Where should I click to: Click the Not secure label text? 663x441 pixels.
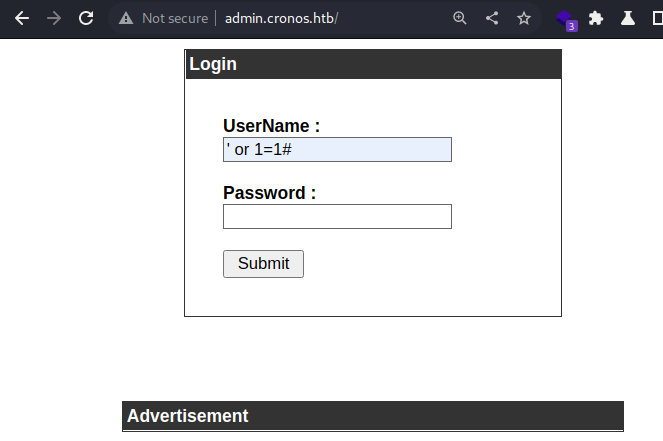pyautogui.click(x=175, y=18)
